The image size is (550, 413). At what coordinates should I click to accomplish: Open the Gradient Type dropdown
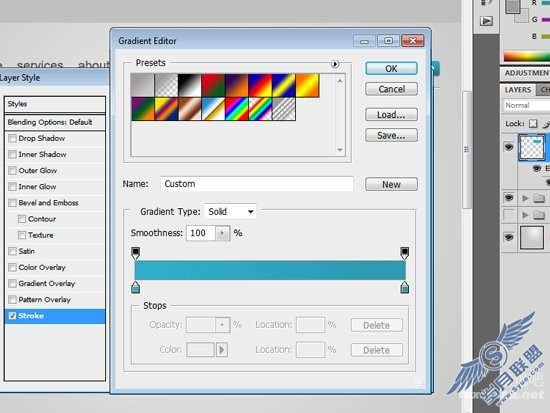230,212
